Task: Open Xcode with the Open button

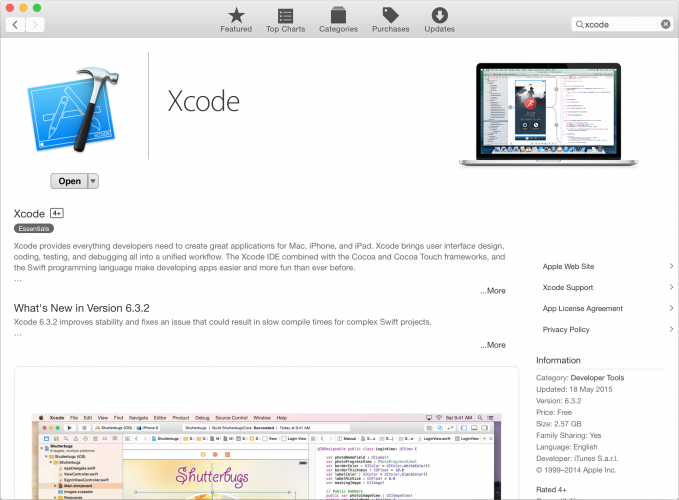Action: [69, 181]
